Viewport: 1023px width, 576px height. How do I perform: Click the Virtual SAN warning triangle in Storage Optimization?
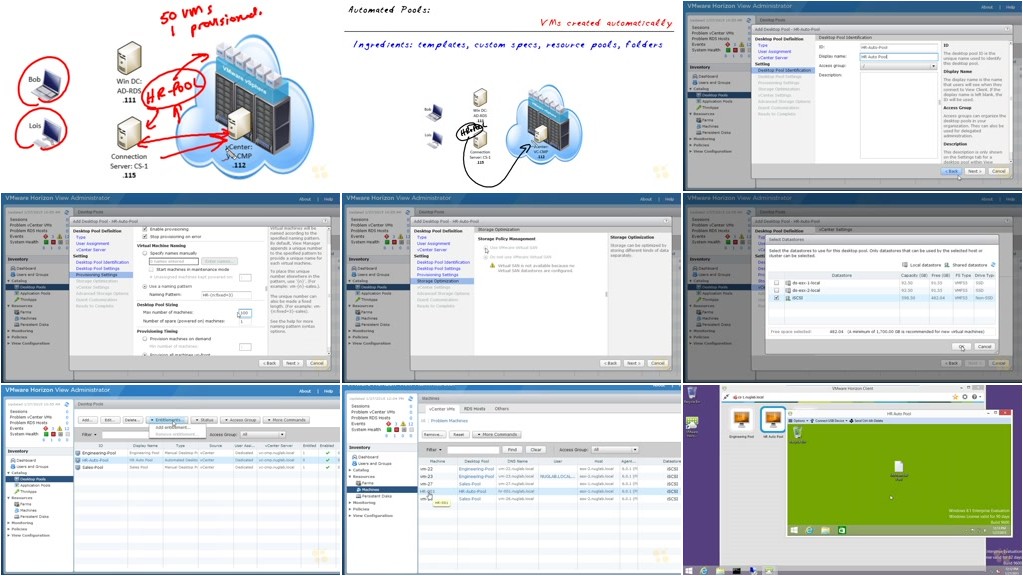pos(493,267)
